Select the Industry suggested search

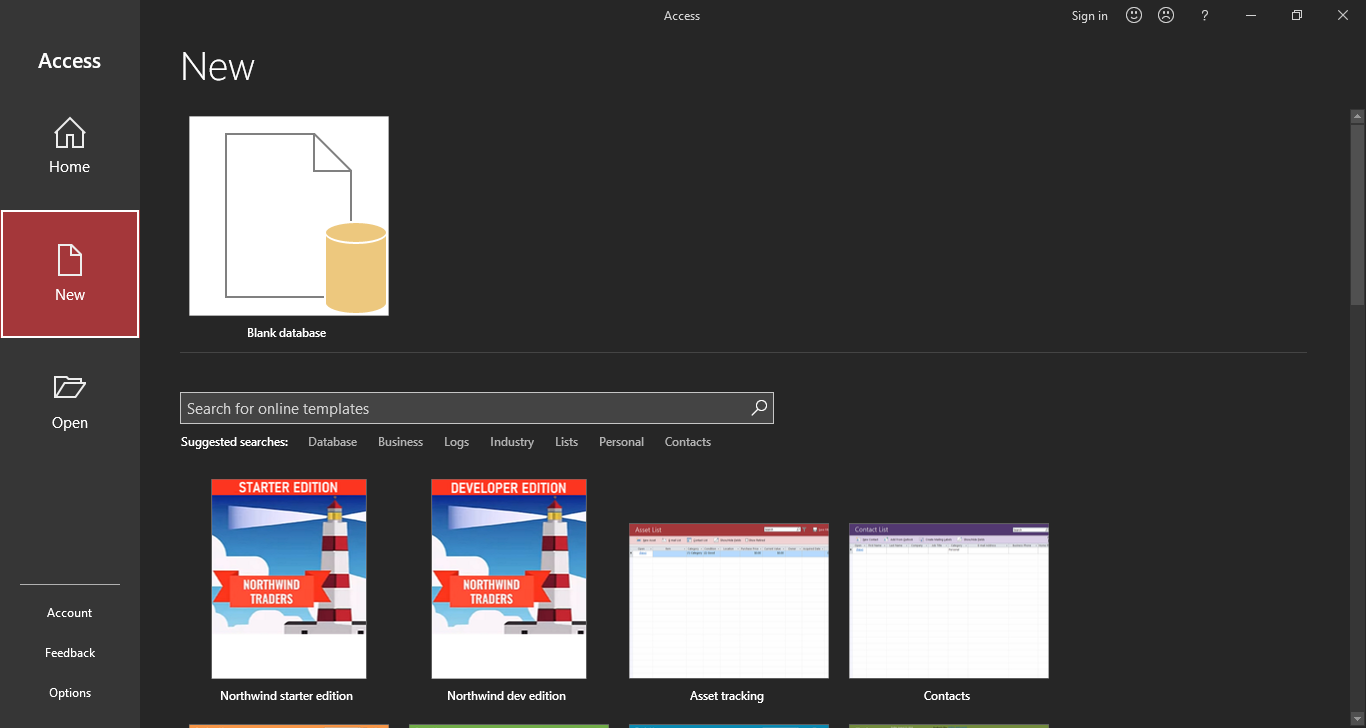(511, 442)
